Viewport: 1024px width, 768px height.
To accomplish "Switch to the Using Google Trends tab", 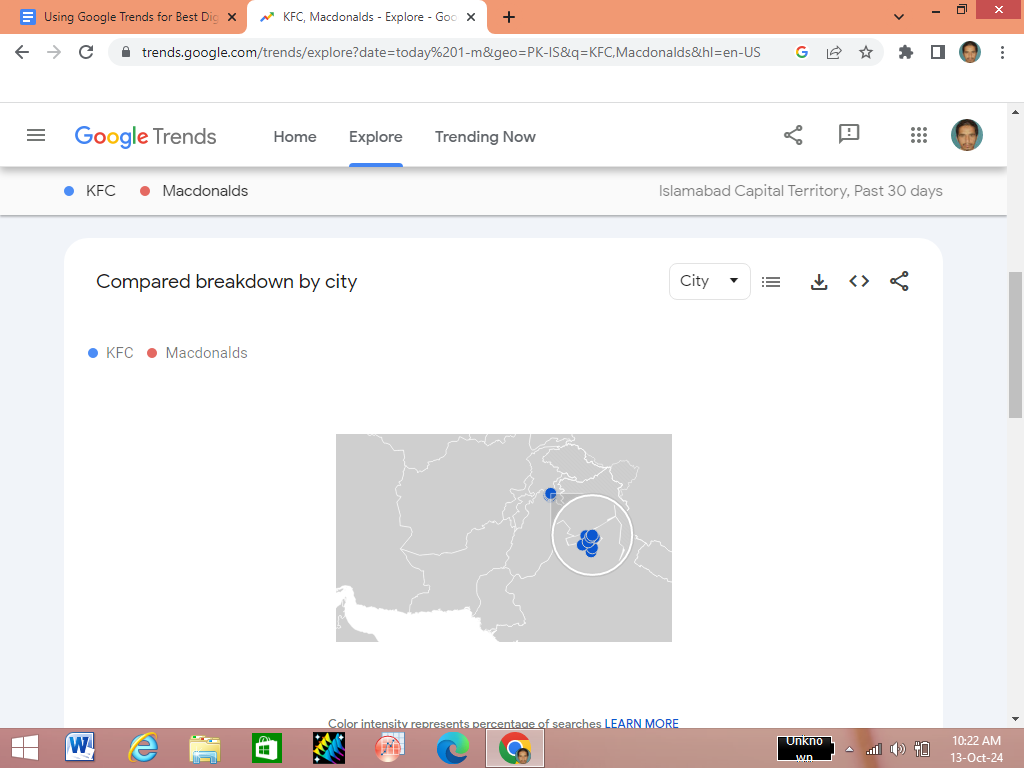I will [125, 17].
